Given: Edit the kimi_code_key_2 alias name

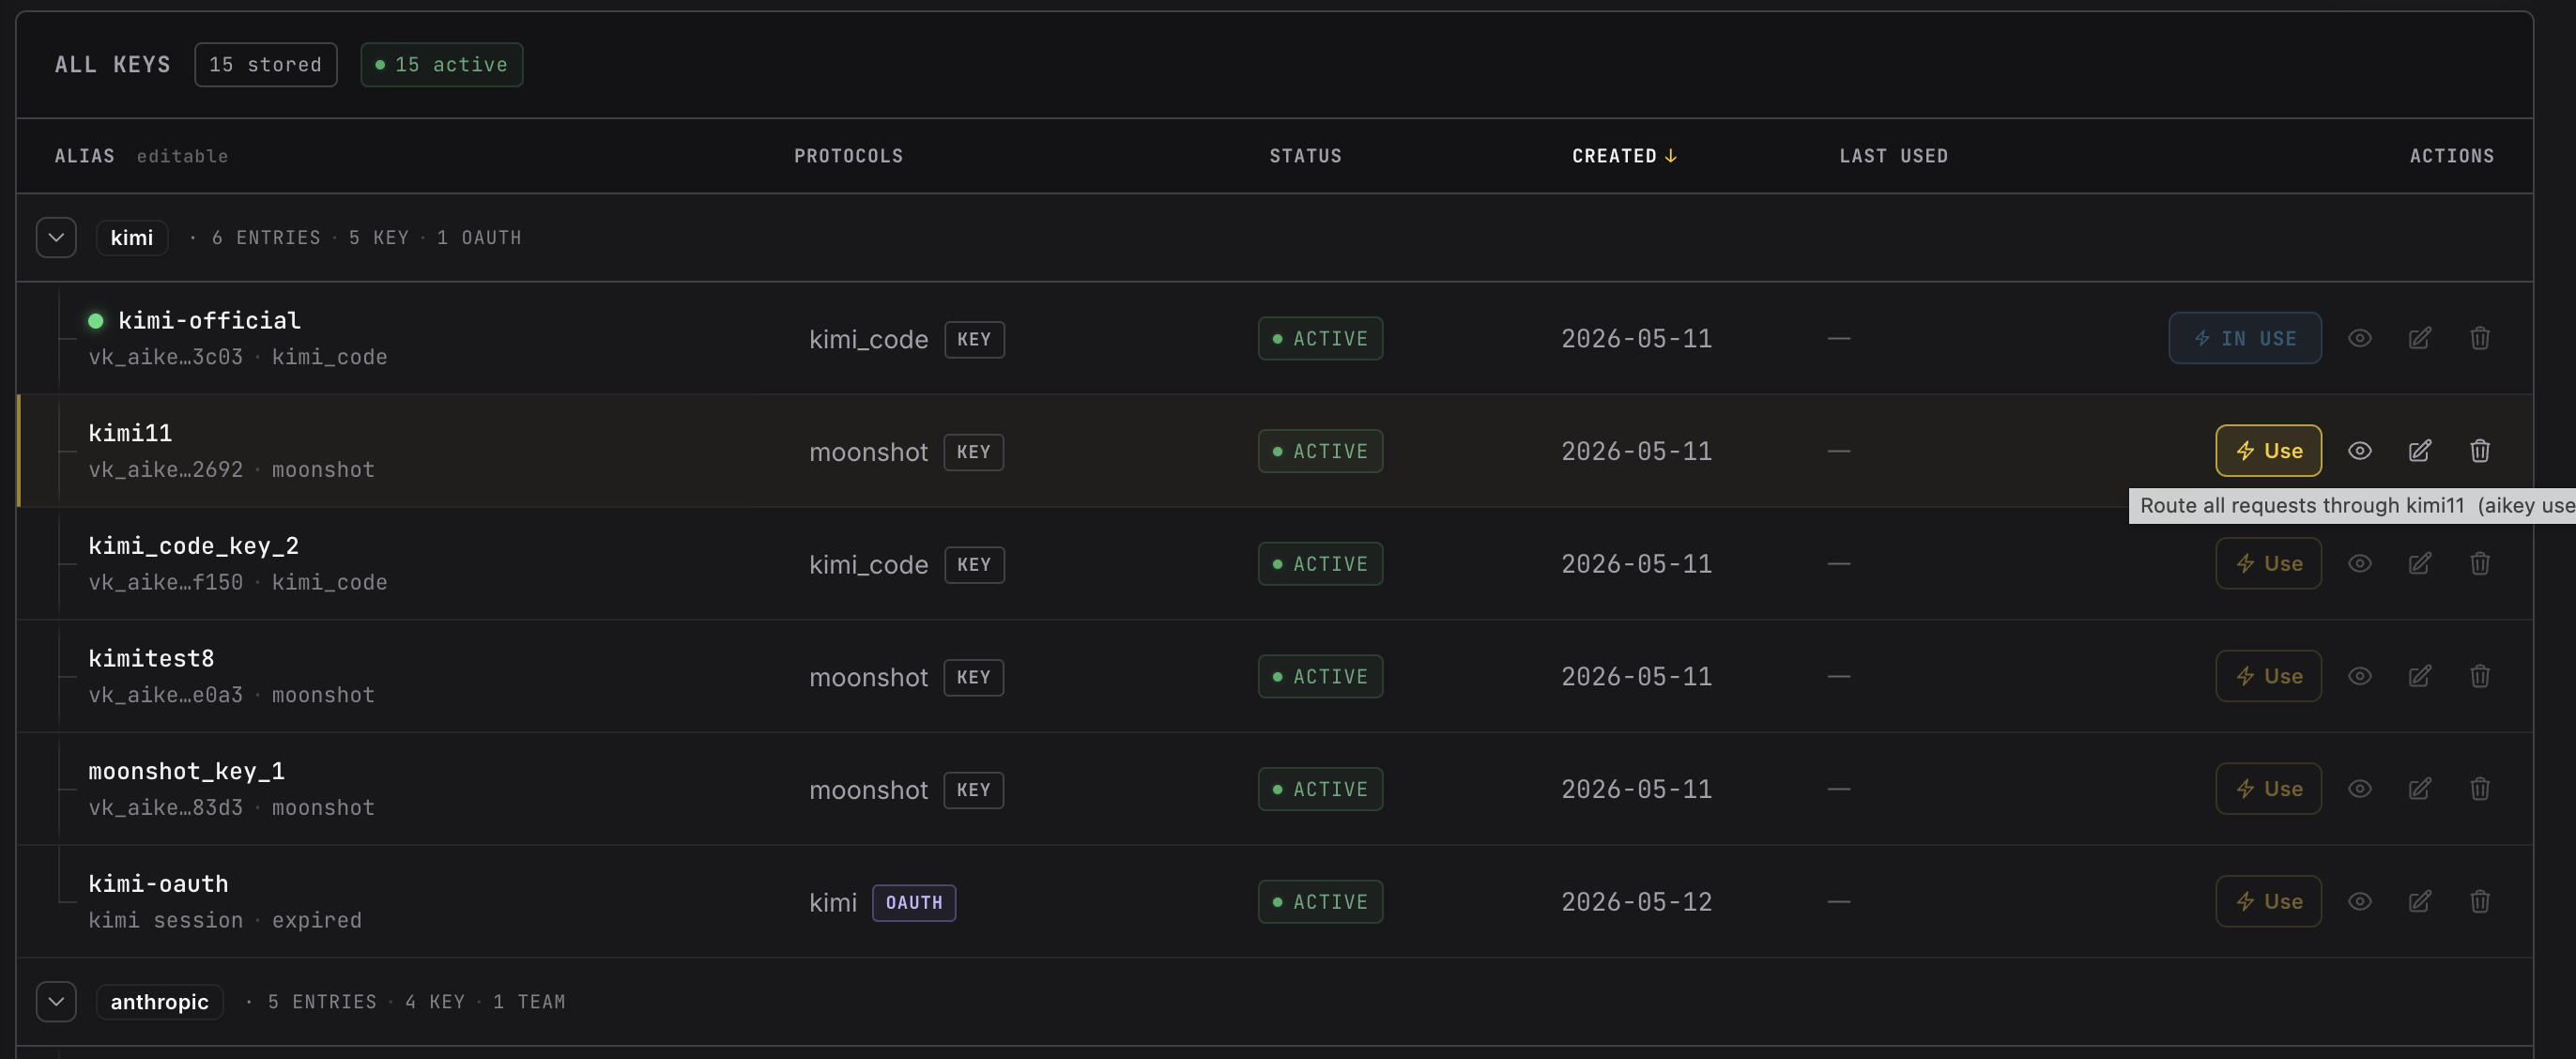Looking at the screenshot, I should click(193, 546).
